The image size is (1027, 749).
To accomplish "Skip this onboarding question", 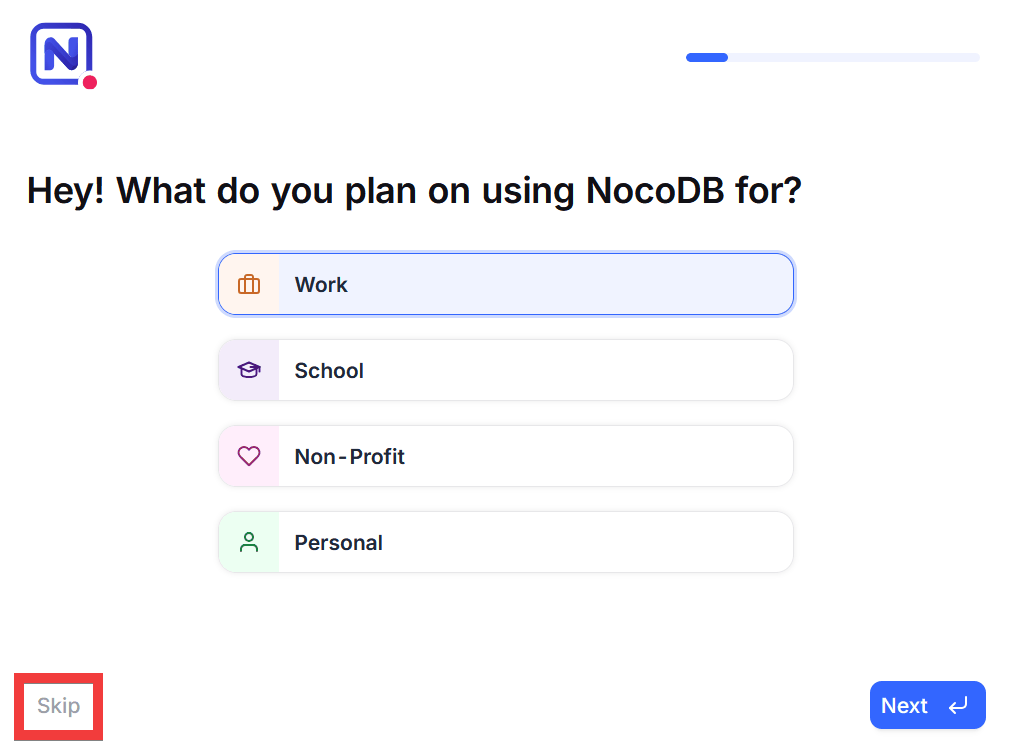I will pyautogui.click(x=58, y=706).
